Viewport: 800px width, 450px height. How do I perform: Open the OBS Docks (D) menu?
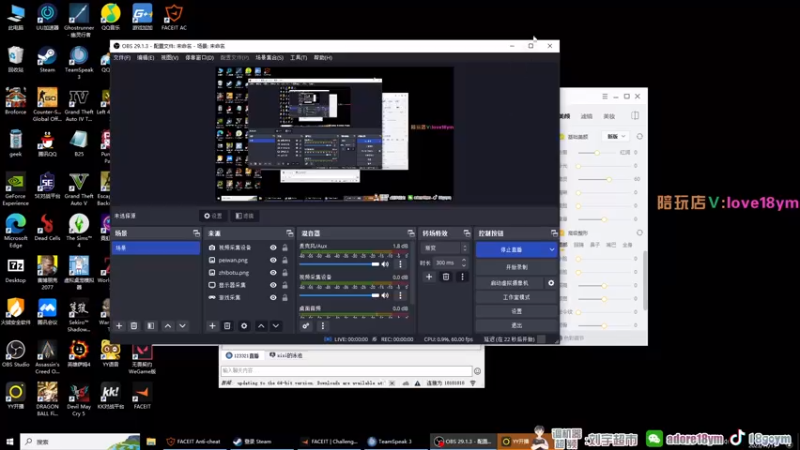(199, 58)
